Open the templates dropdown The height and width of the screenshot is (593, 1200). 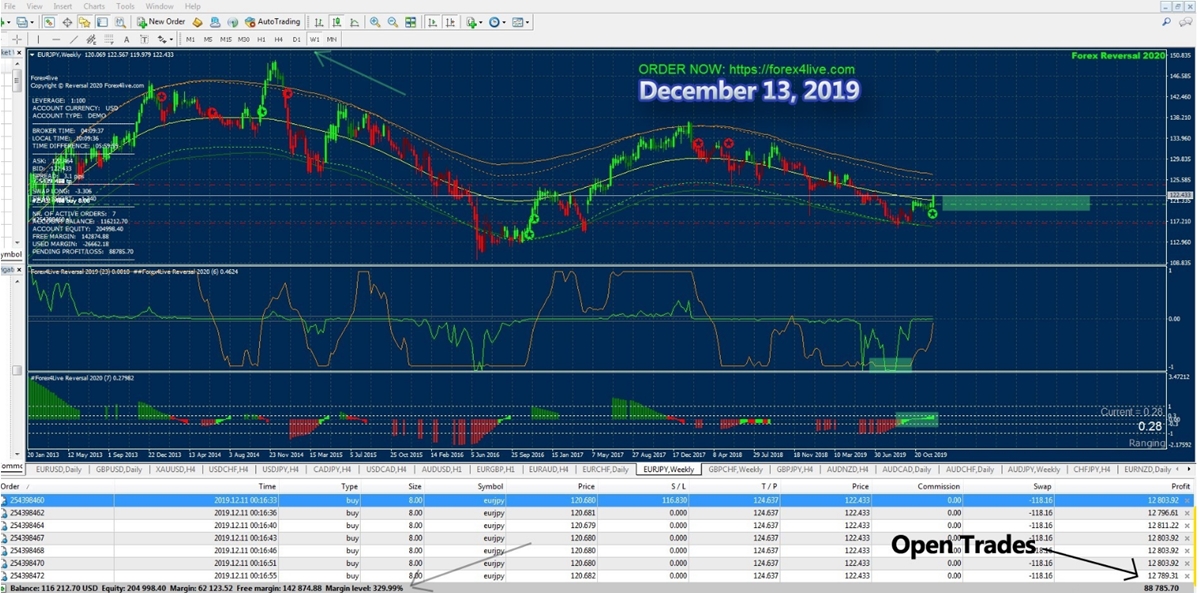click(527, 21)
